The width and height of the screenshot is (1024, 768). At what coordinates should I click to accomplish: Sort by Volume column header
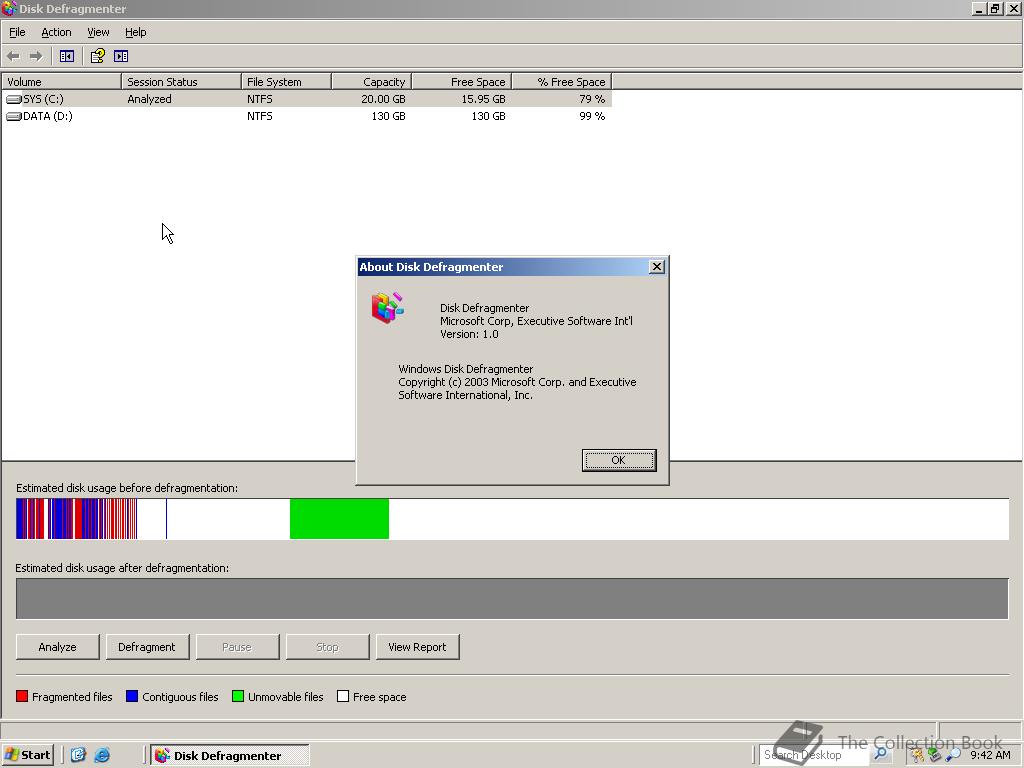pos(61,82)
